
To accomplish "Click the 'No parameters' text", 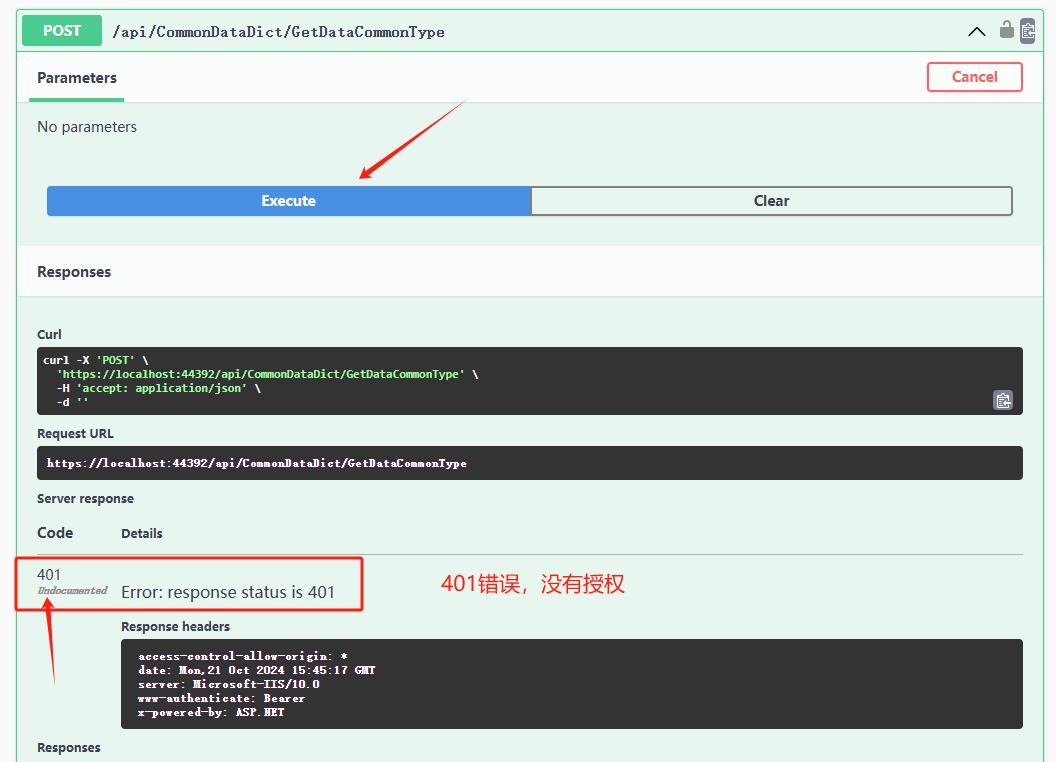I will click(x=87, y=127).
